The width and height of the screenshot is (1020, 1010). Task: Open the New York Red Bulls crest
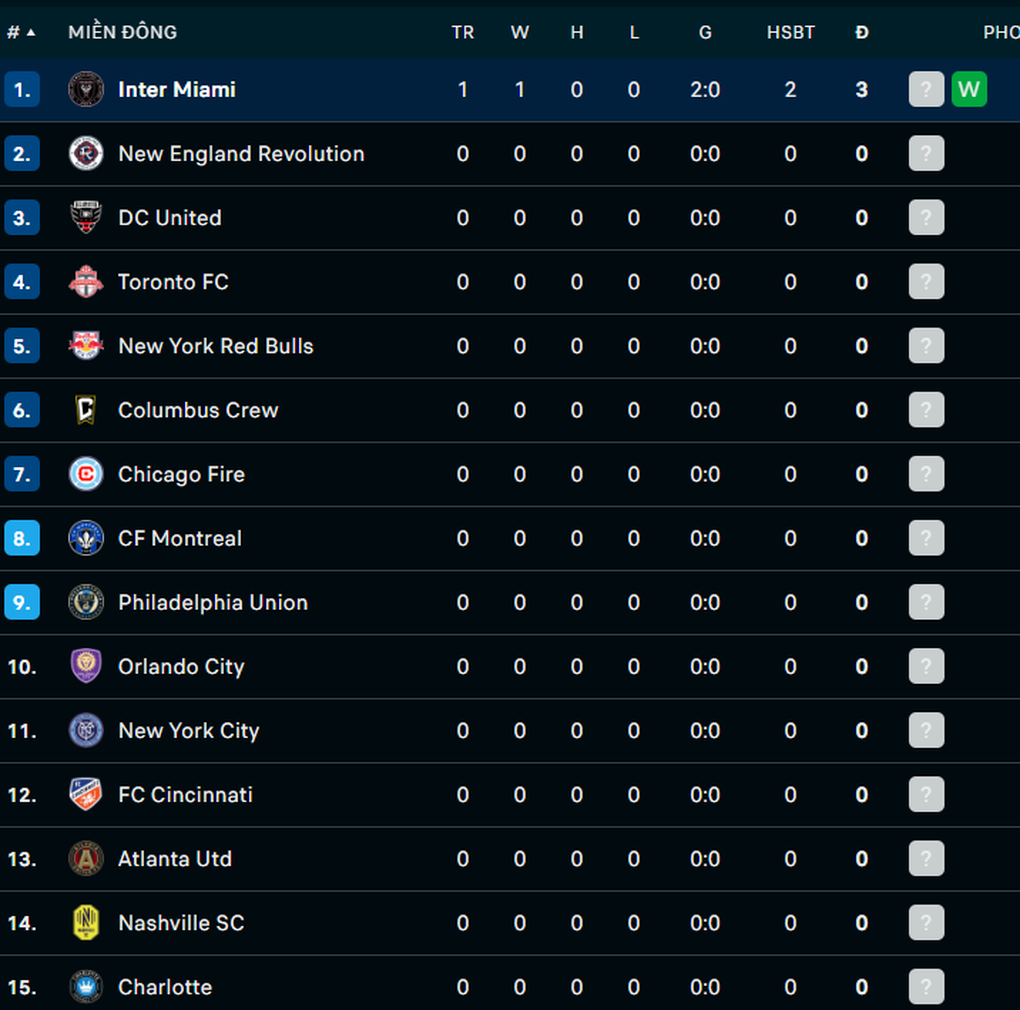[86, 345]
